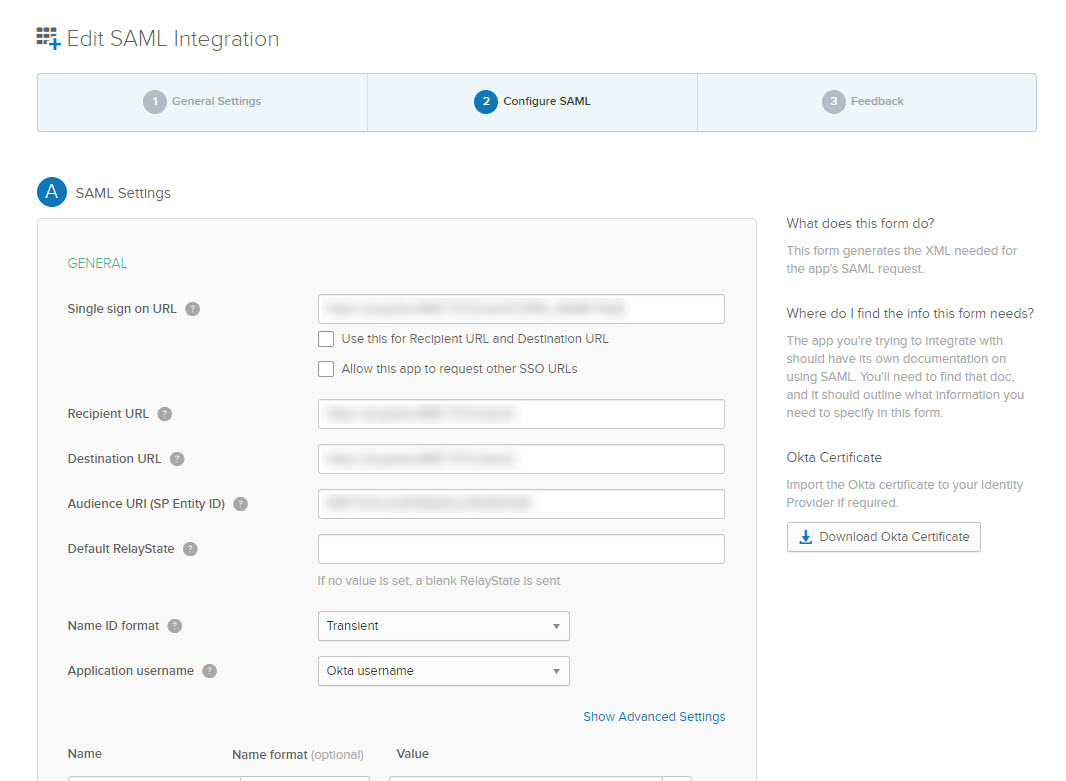1066x781 pixels.
Task: Click help icon beside Application username
Action: (209, 671)
